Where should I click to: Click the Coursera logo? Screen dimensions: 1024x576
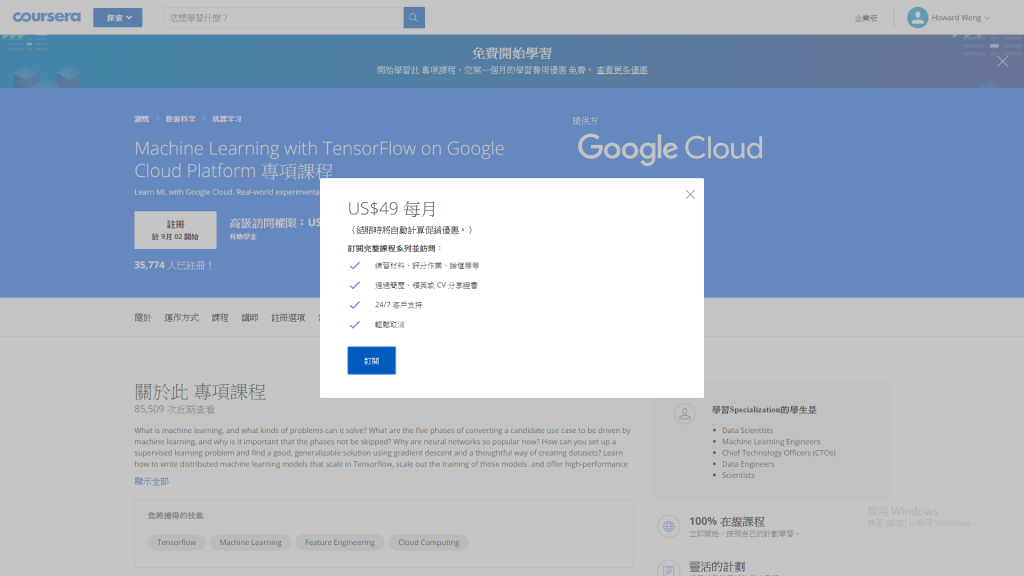46,17
